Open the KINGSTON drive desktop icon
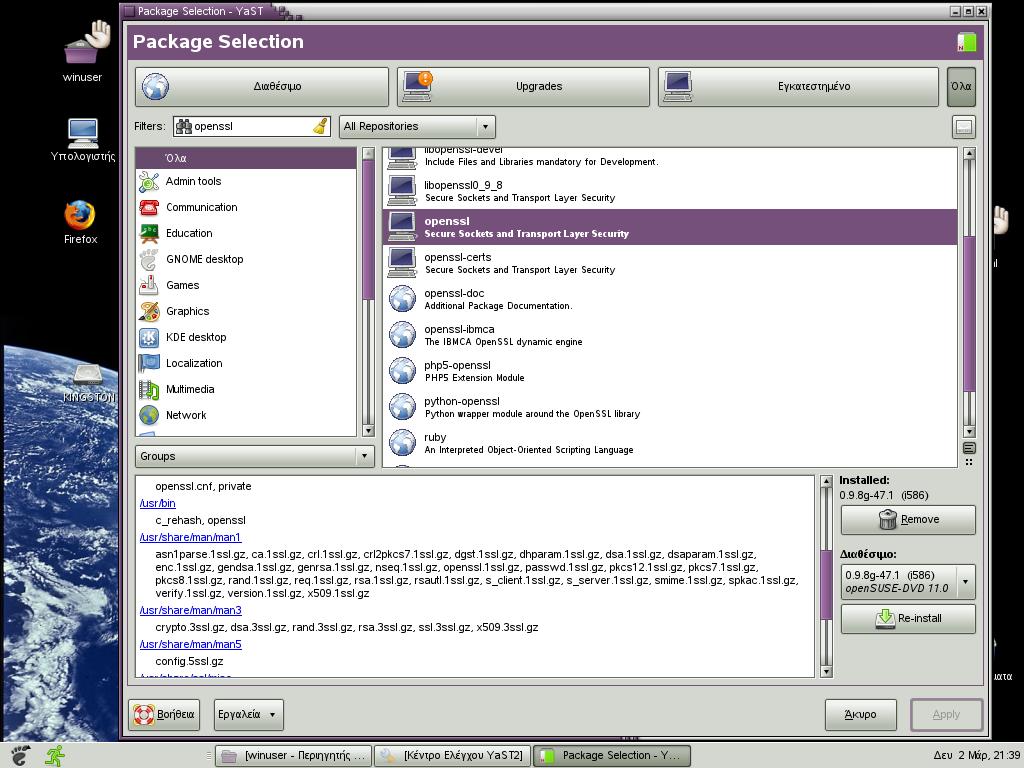 click(88, 383)
